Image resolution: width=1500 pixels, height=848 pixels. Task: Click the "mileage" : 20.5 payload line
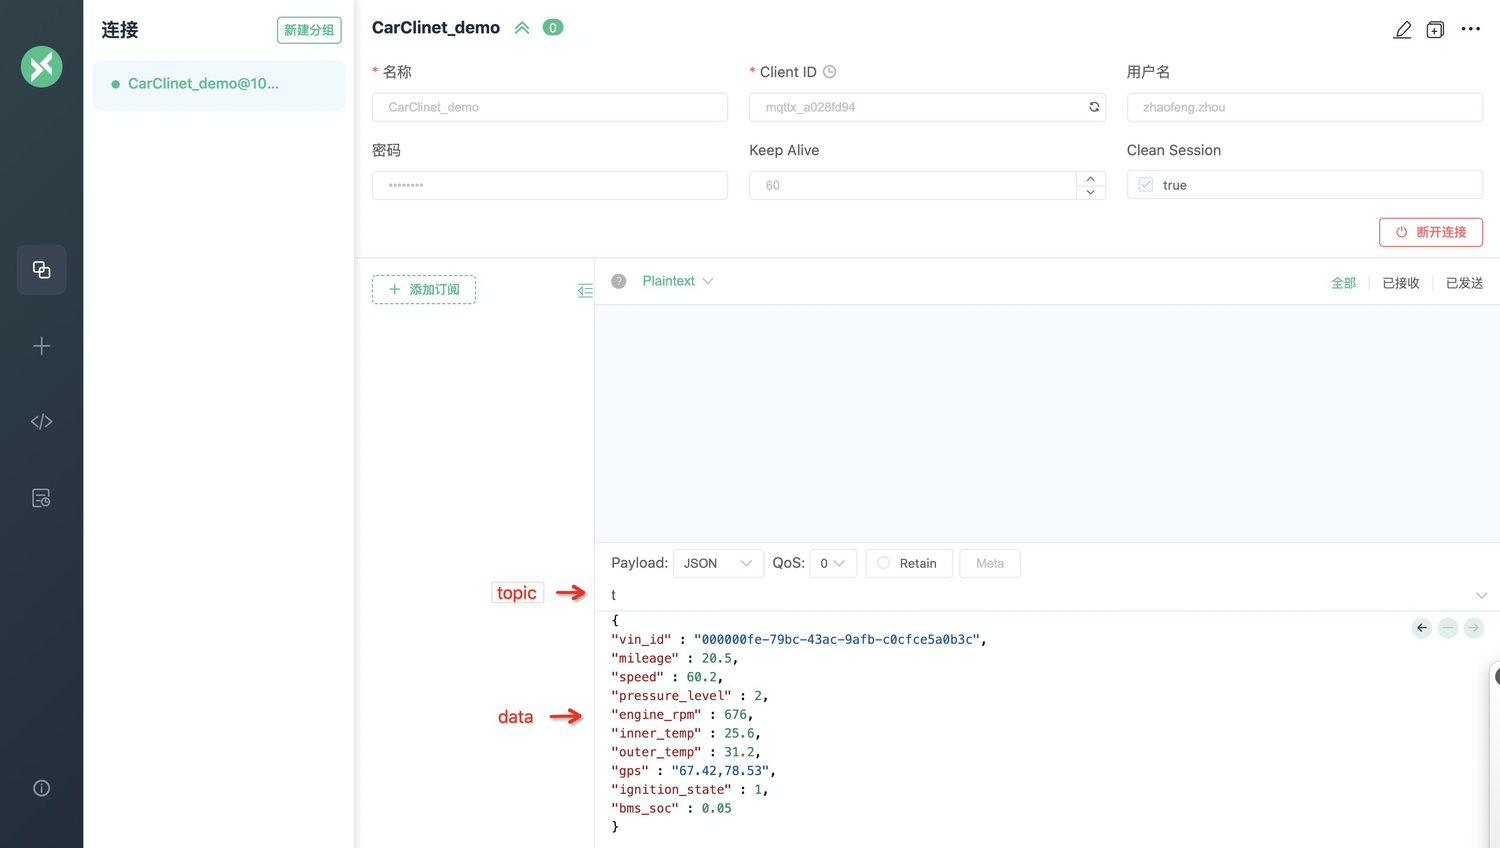click(x=674, y=659)
